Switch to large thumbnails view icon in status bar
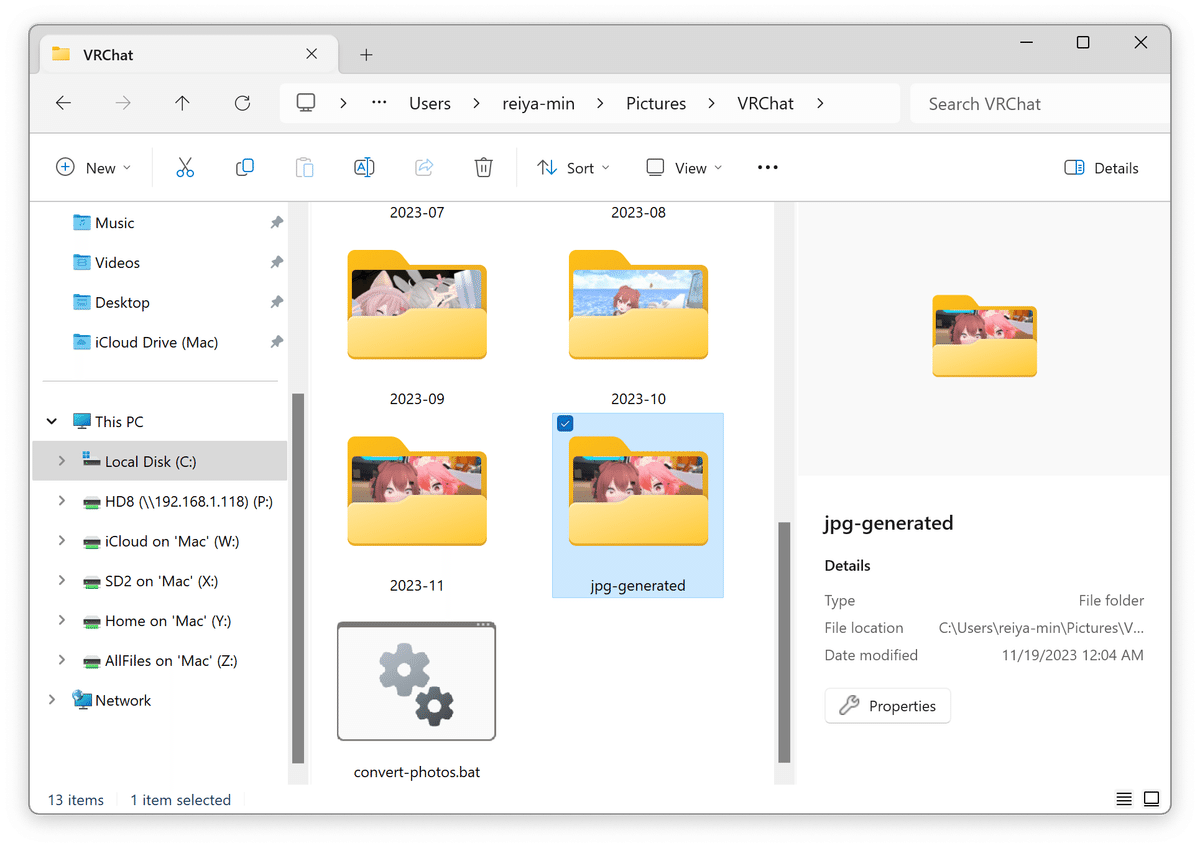Image resolution: width=1200 pixels, height=848 pixels. pyautogui.click(x=1152, y=799)
